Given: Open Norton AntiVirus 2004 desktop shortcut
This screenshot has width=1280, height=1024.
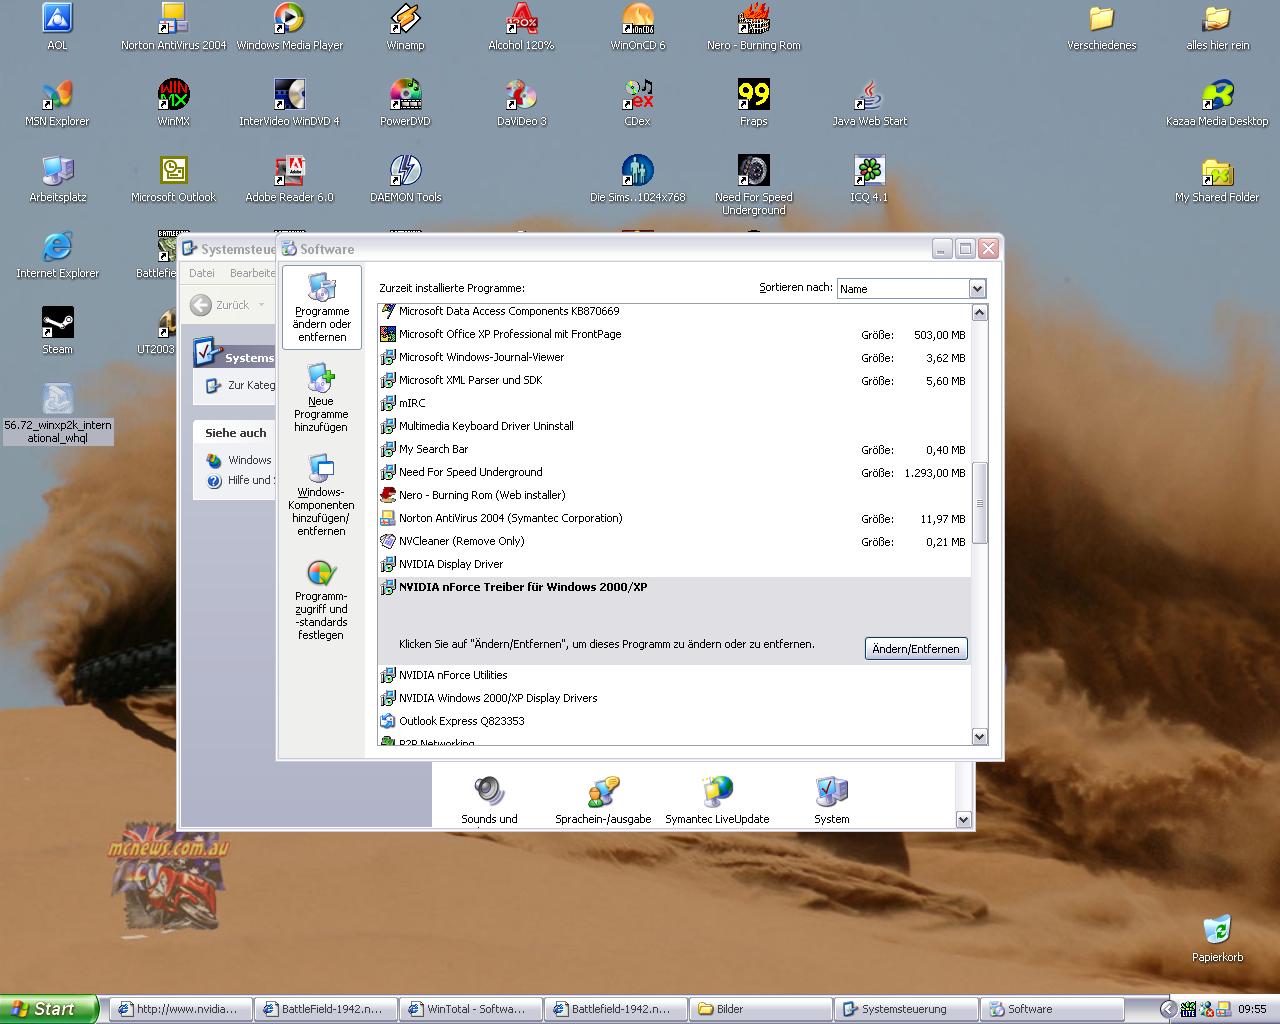Looking at the screenshot, I should pyautogui.click(x=173, y=26).
